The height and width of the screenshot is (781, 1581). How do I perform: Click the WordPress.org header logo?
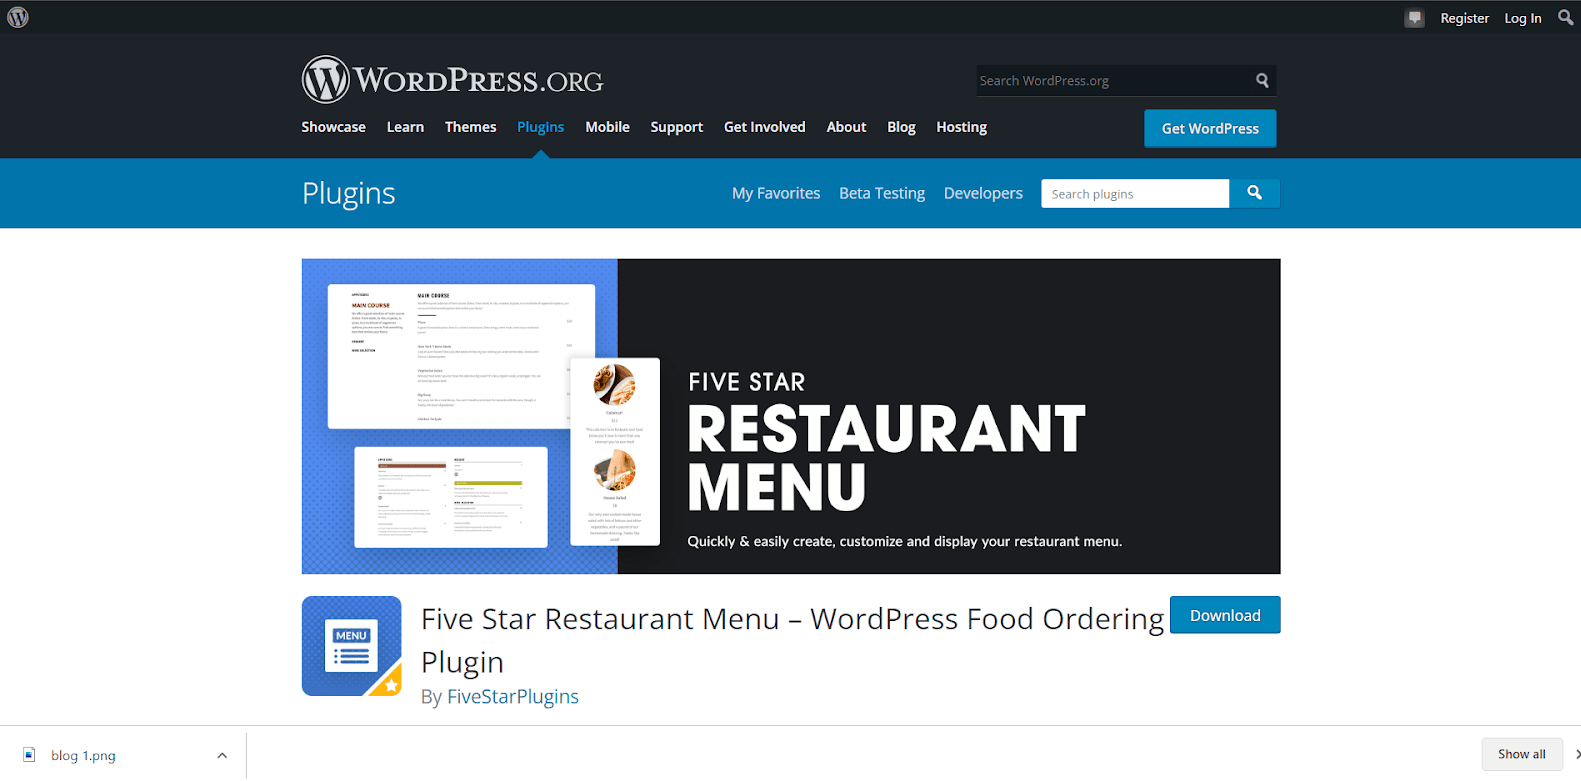point(453,79)
